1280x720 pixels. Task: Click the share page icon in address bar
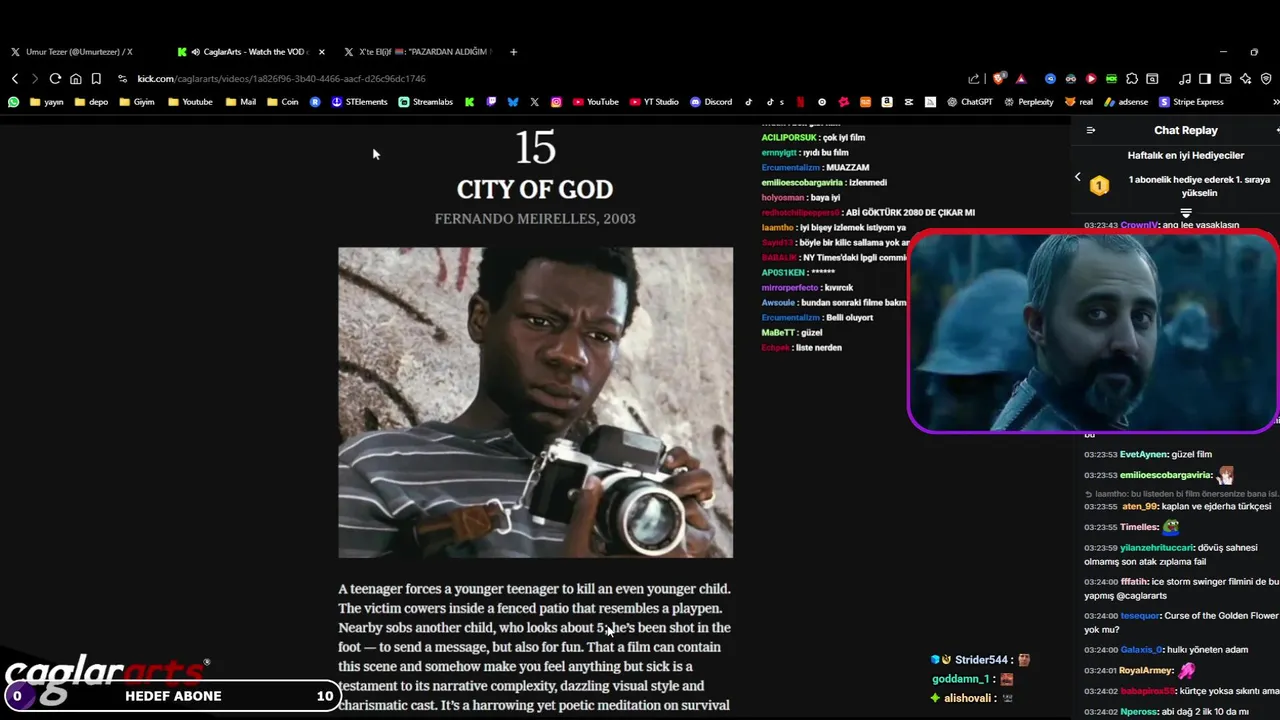974,78
